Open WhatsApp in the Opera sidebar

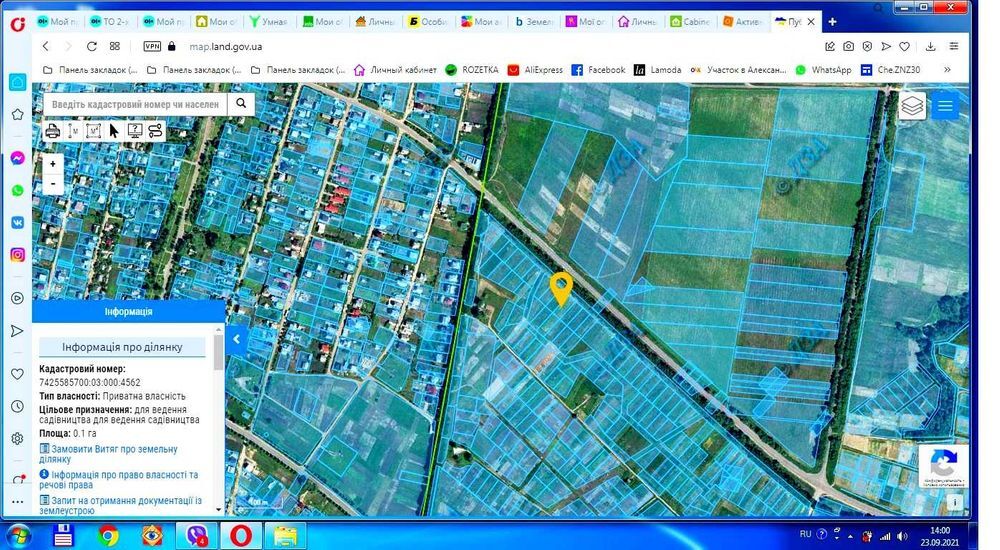coord(17,190)
